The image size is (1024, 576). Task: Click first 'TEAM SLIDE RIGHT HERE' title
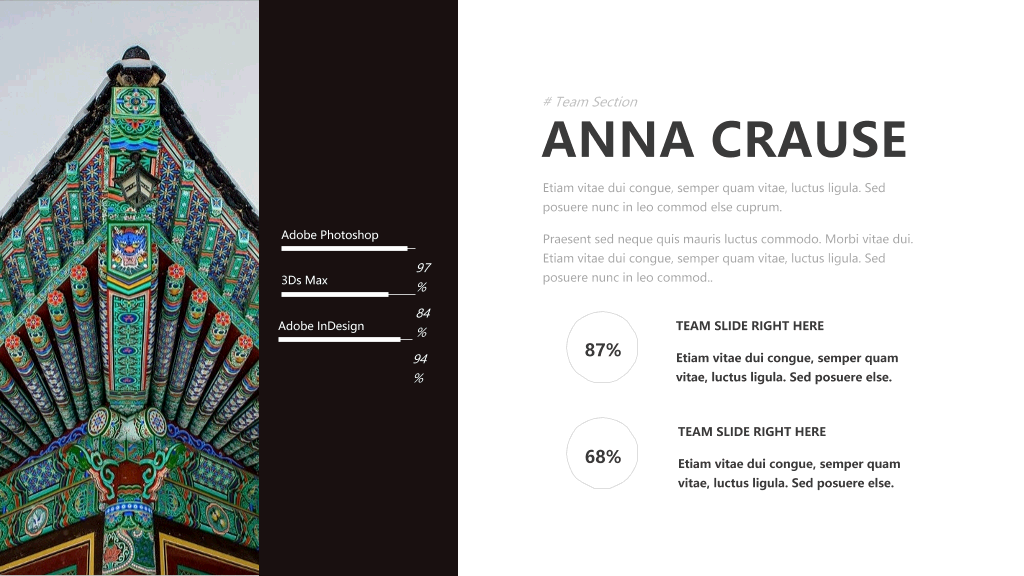[x=750, y=326]
